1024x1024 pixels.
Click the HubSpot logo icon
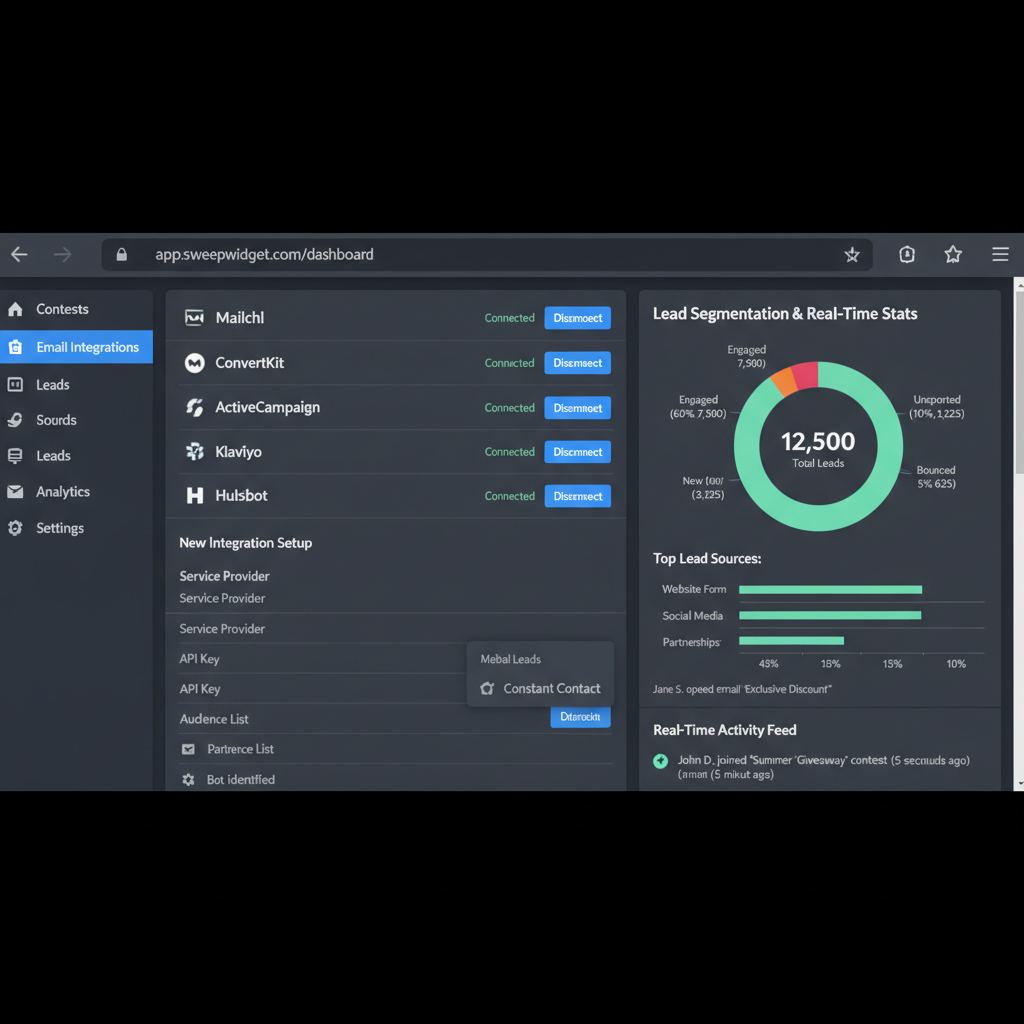pyautogui.click(x=195, y=496)
